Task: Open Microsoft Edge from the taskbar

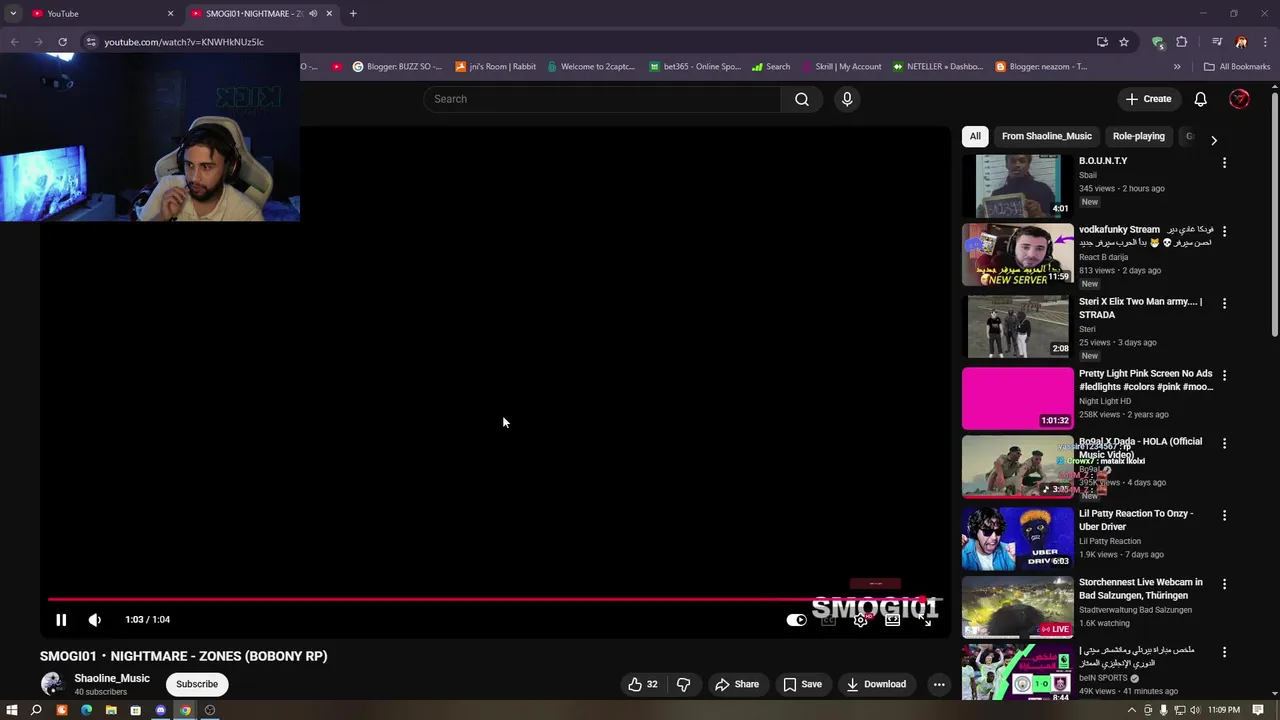Action: coord(86,710)
